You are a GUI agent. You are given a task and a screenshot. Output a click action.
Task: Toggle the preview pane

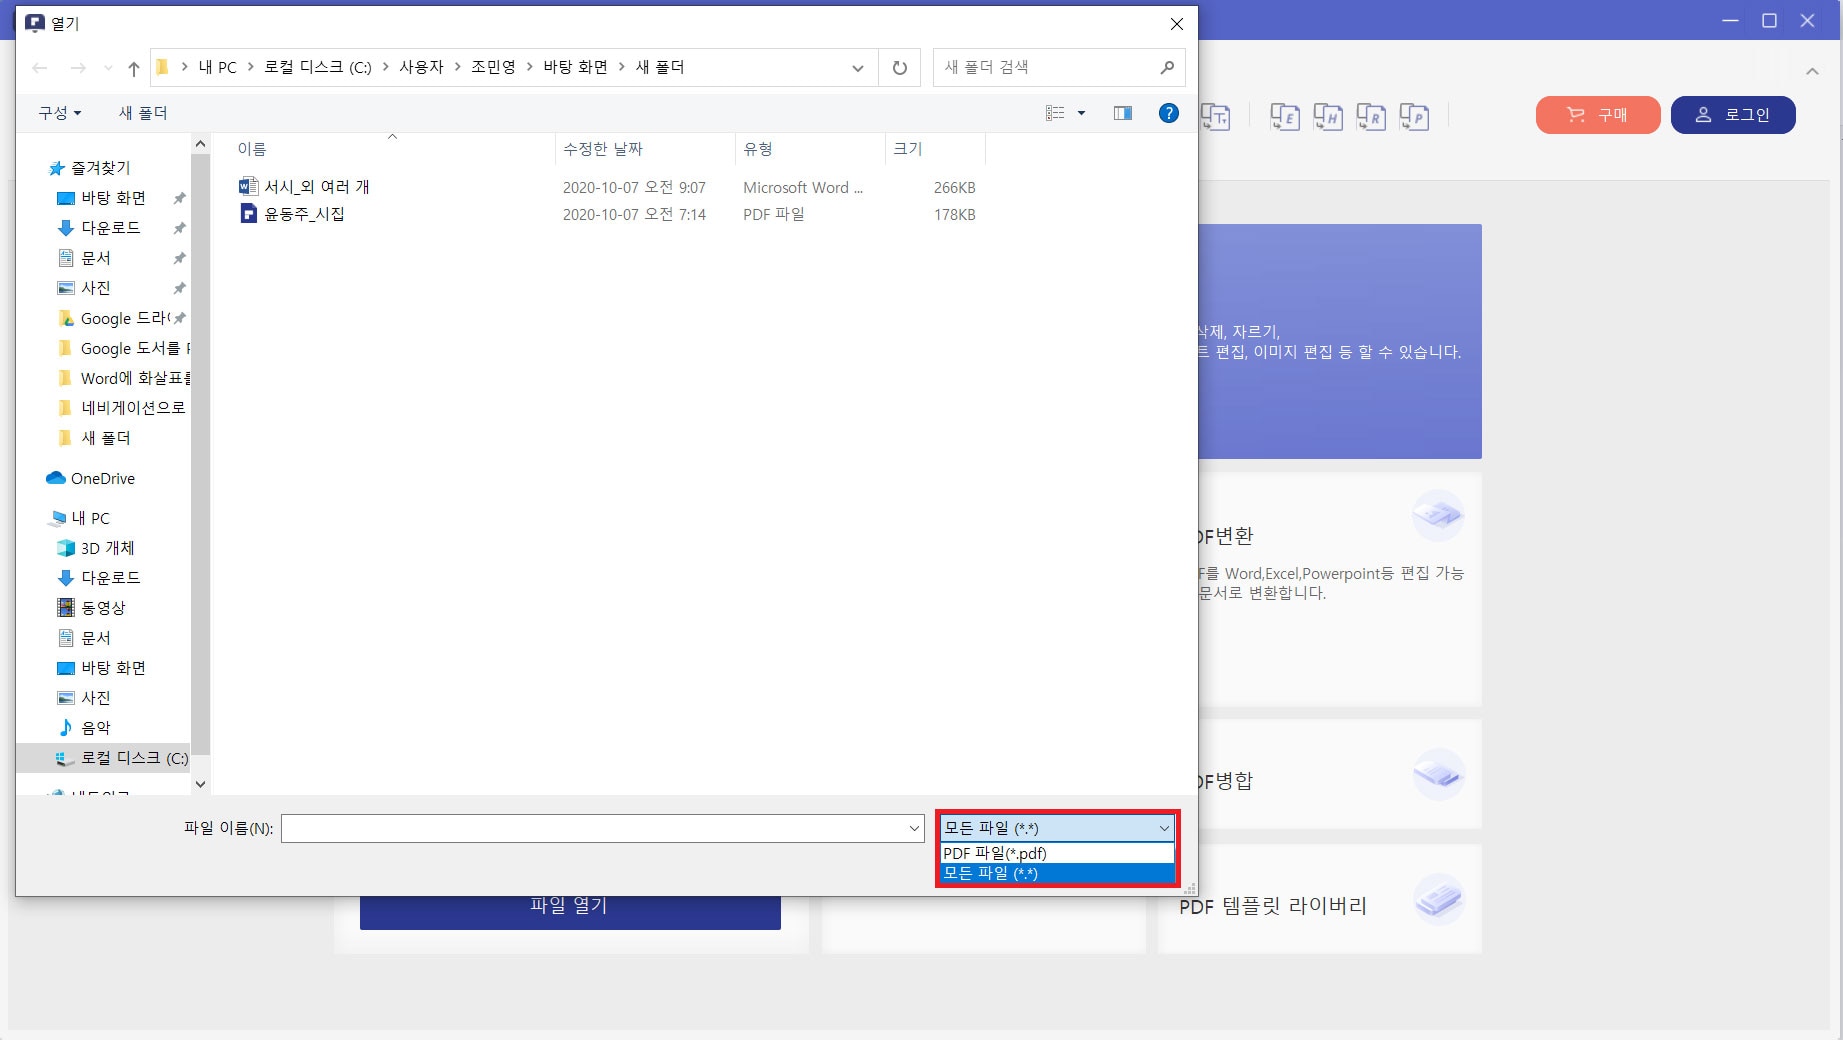point(1123,113)
